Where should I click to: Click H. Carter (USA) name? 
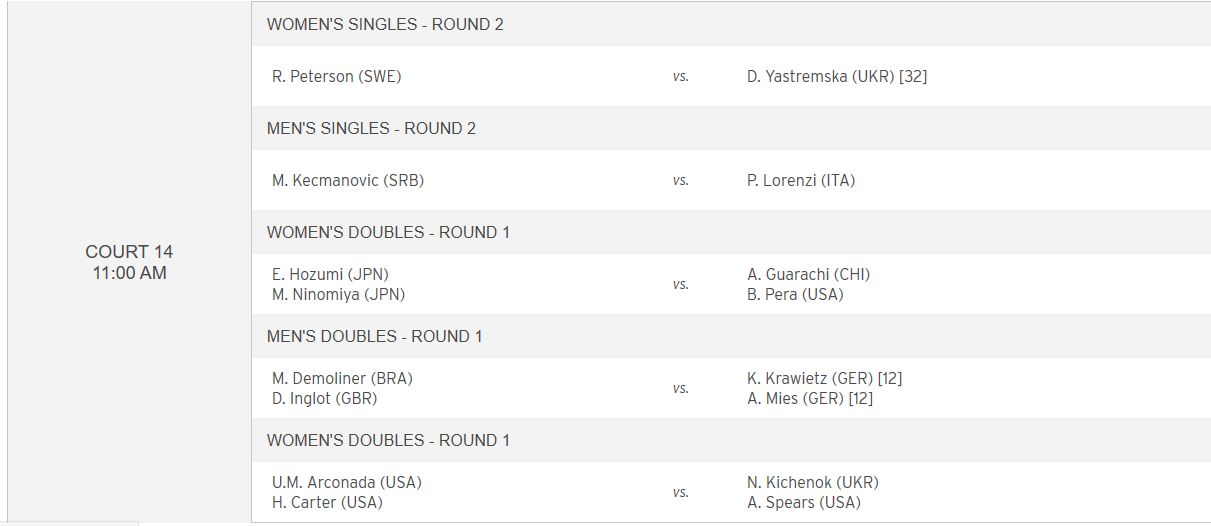click(327, 502)
